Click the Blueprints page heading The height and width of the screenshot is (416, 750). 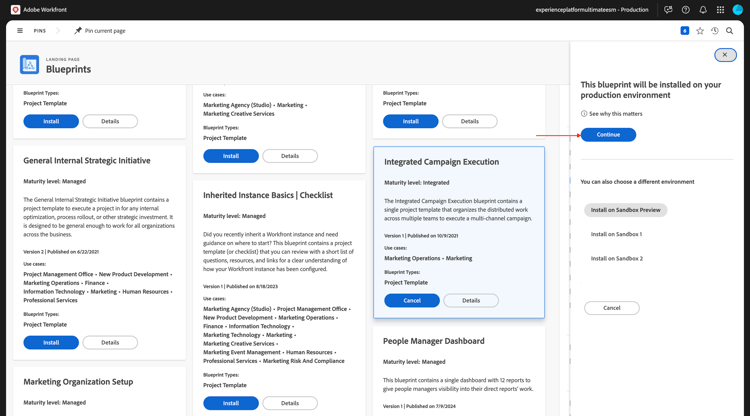[x=68, y=69]
